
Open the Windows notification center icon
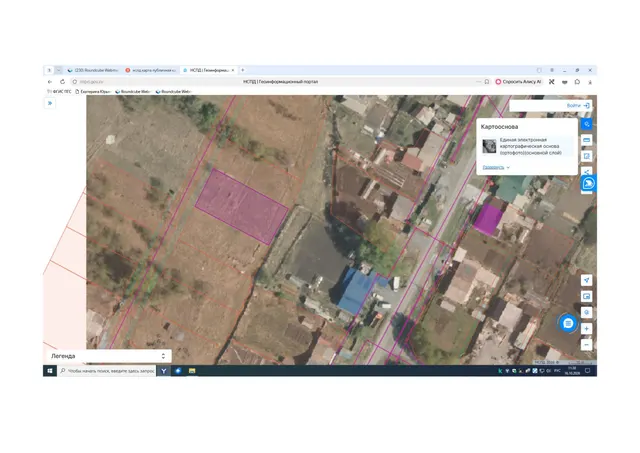click(587, 371)
